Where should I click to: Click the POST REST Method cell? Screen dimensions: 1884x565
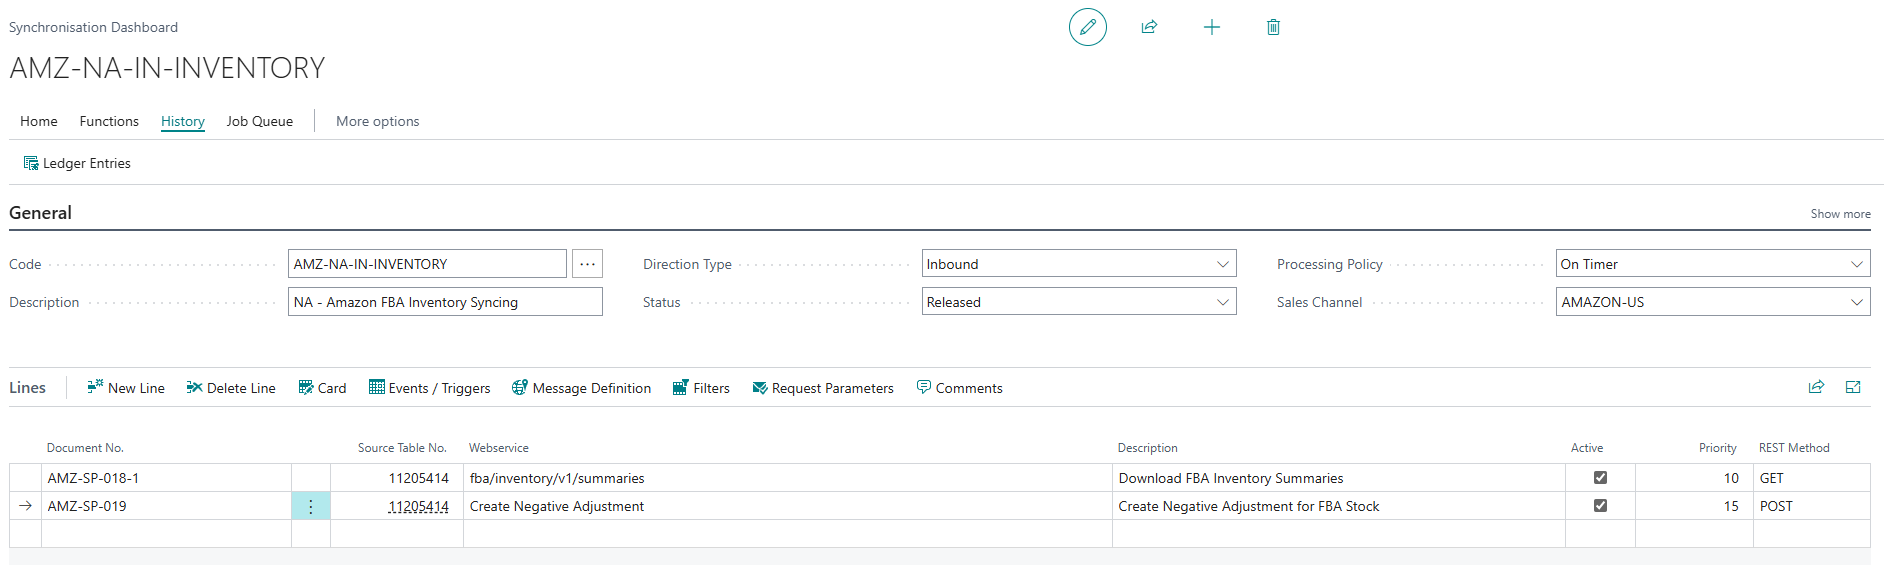(1811, 506)
